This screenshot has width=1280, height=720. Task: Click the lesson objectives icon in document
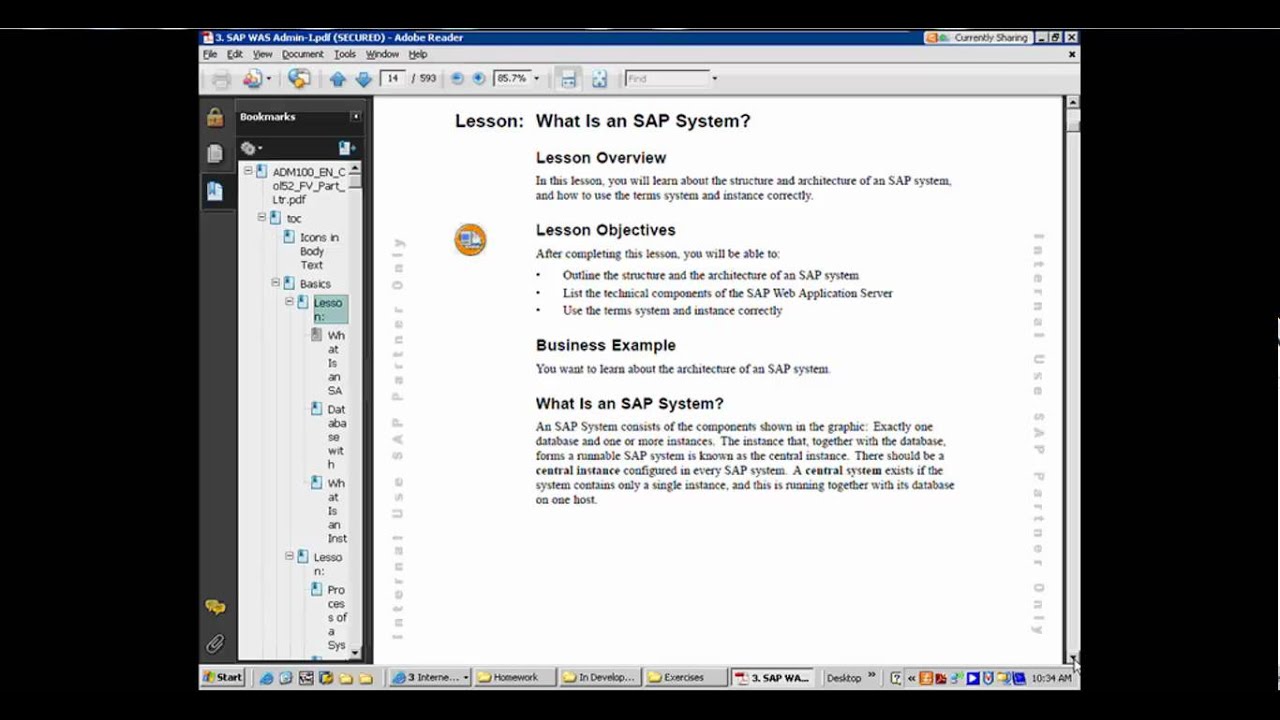click(x=470, y=239)
